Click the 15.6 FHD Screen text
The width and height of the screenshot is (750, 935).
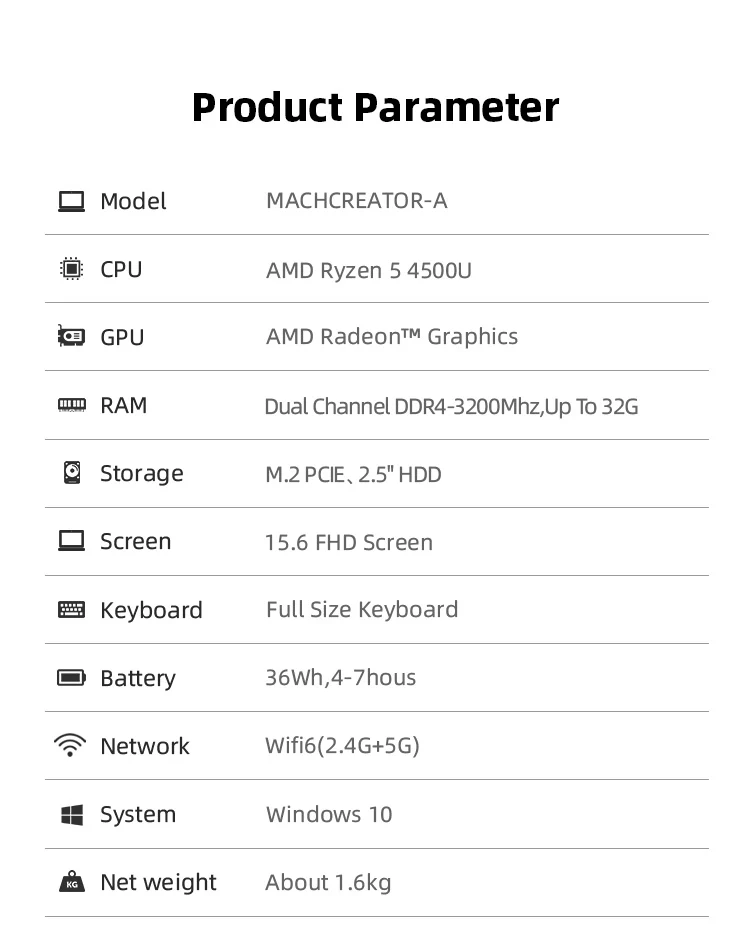(348, 542)
